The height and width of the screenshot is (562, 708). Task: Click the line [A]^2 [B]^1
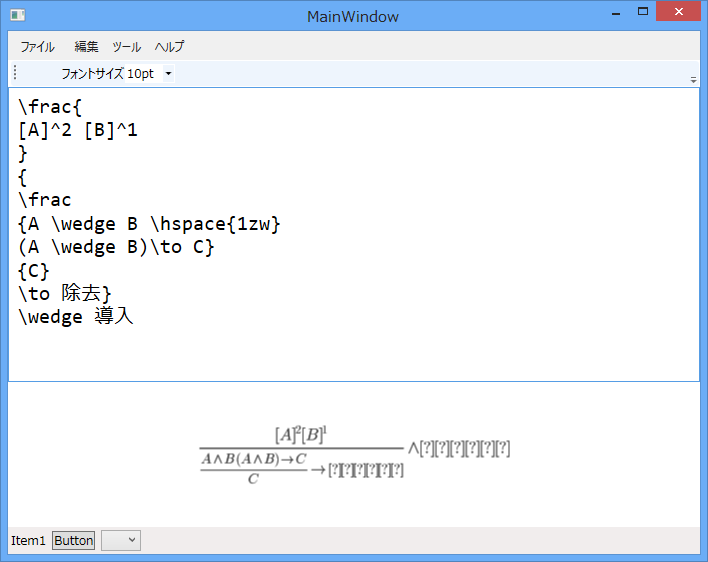[x=78, y=130]
